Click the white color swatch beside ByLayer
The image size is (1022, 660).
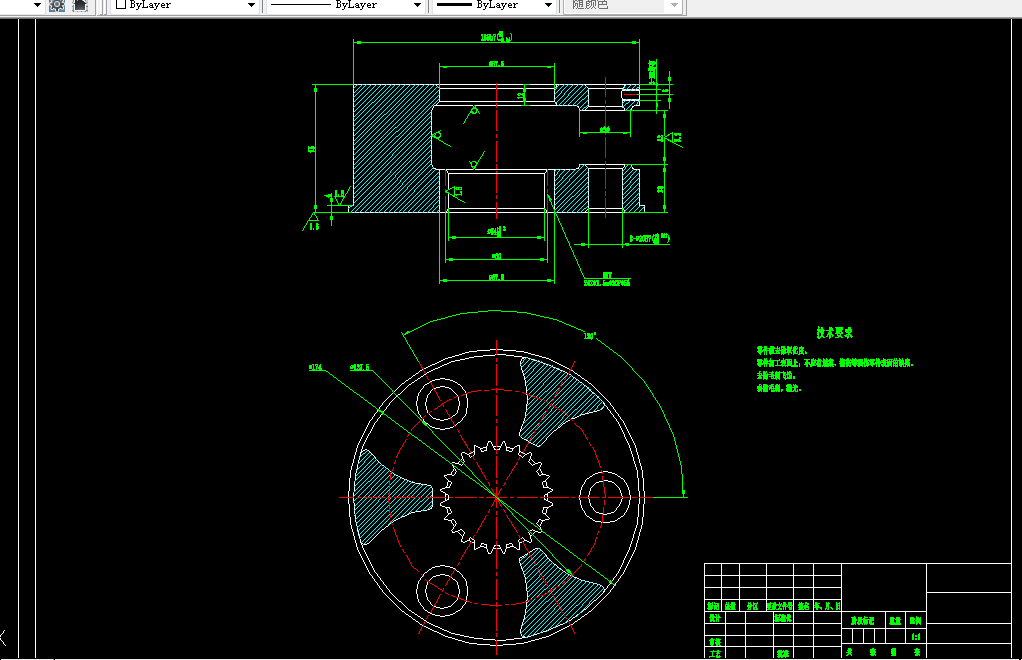click(x=121, y=5)
